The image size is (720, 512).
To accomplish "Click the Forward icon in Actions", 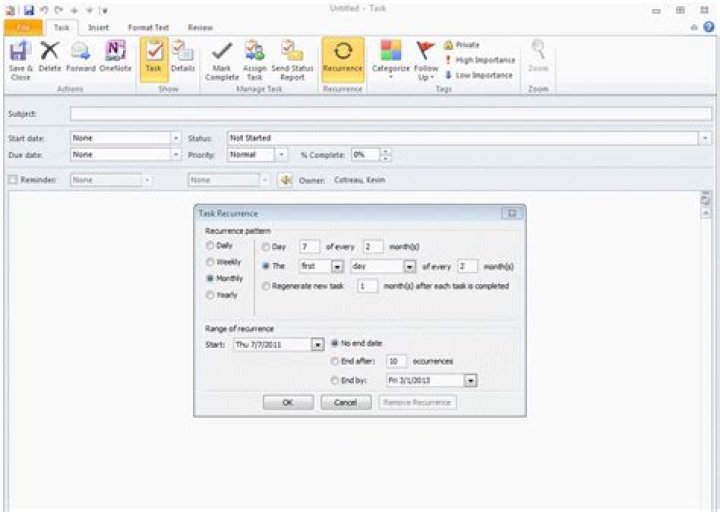I will 81,57.
